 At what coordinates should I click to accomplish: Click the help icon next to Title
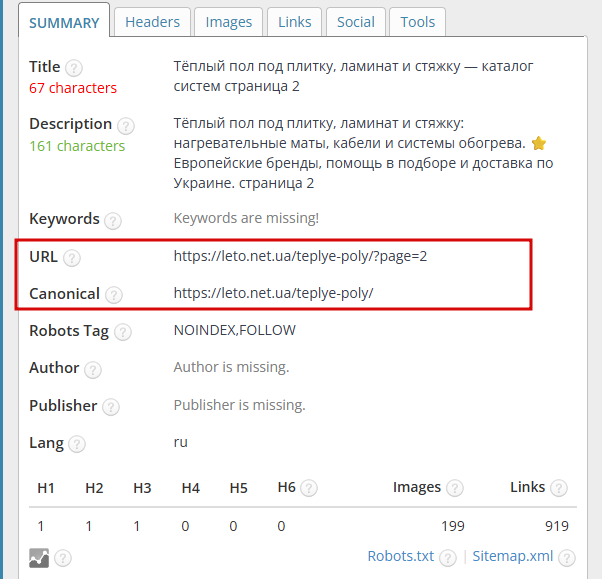[x=74, y=68]
